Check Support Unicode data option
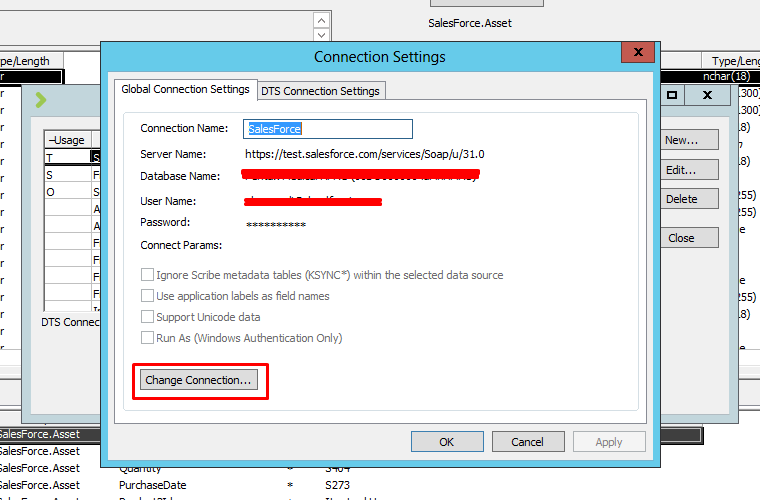Viewport: 760px width, 500px height. pos(147,317)
